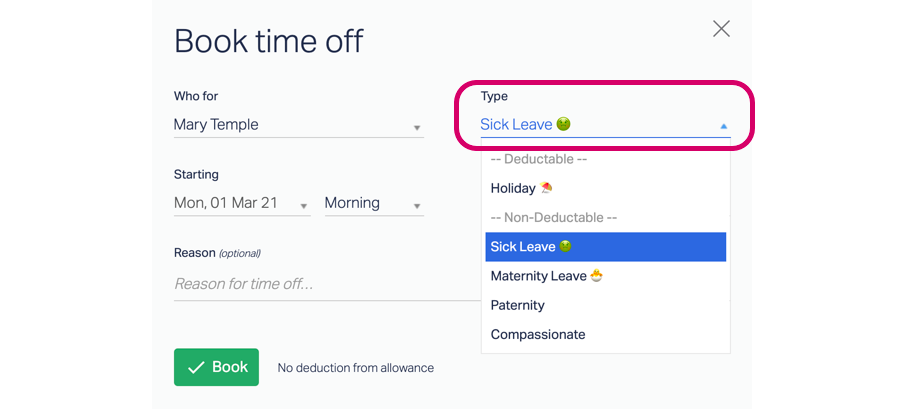Select Holiday from the type list
The image size is (904, 409).
tap(605, 188)
